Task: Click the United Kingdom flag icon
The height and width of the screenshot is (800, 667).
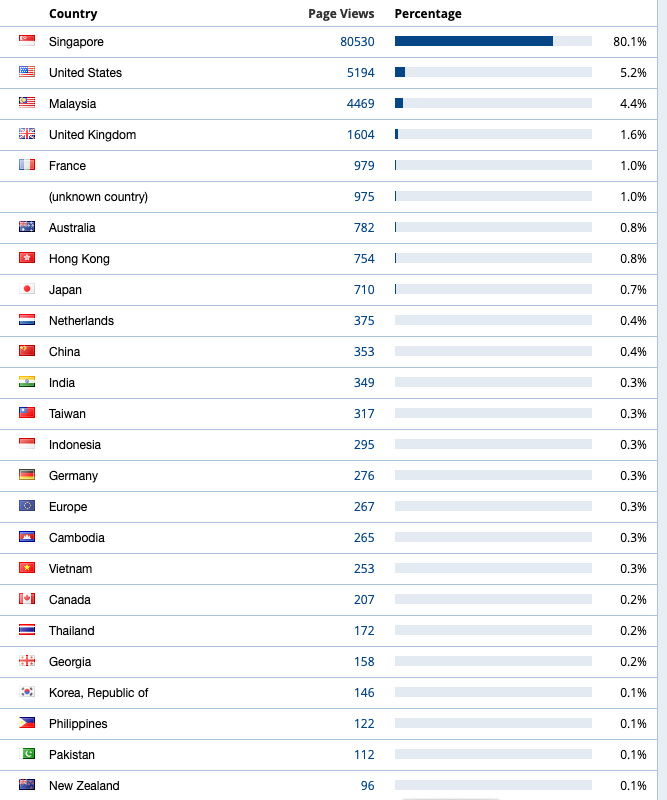Action: tap(27, 134)
